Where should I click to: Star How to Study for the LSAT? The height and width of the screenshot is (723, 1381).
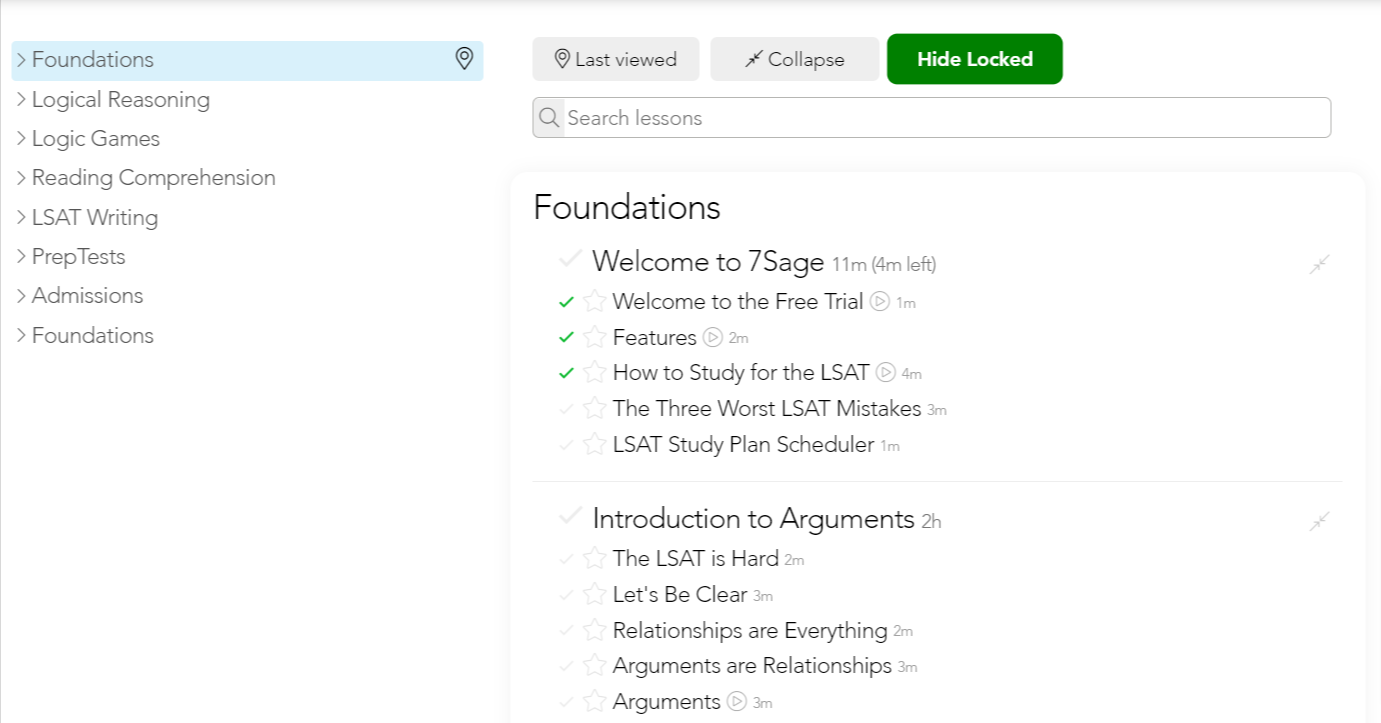click(x=594, y=373)
